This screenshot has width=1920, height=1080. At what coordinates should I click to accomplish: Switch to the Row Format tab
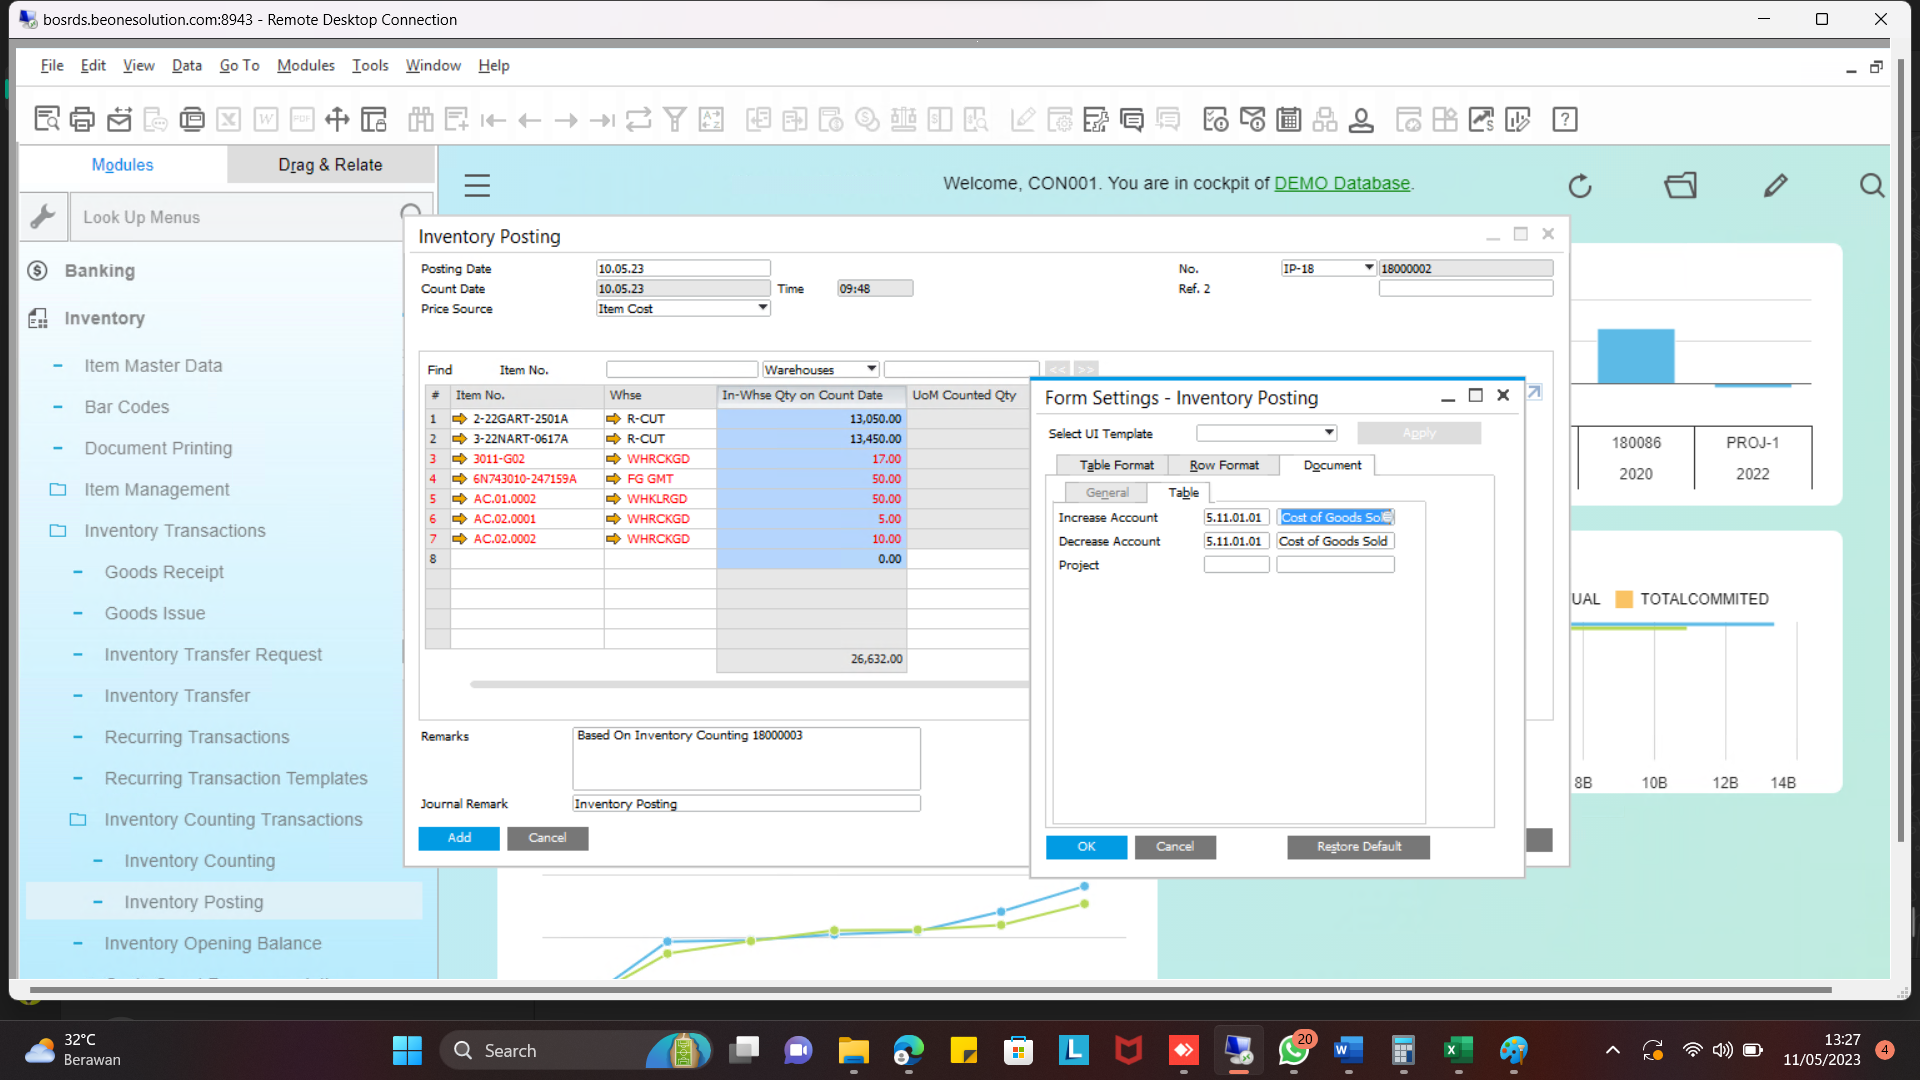point(1223,465)
